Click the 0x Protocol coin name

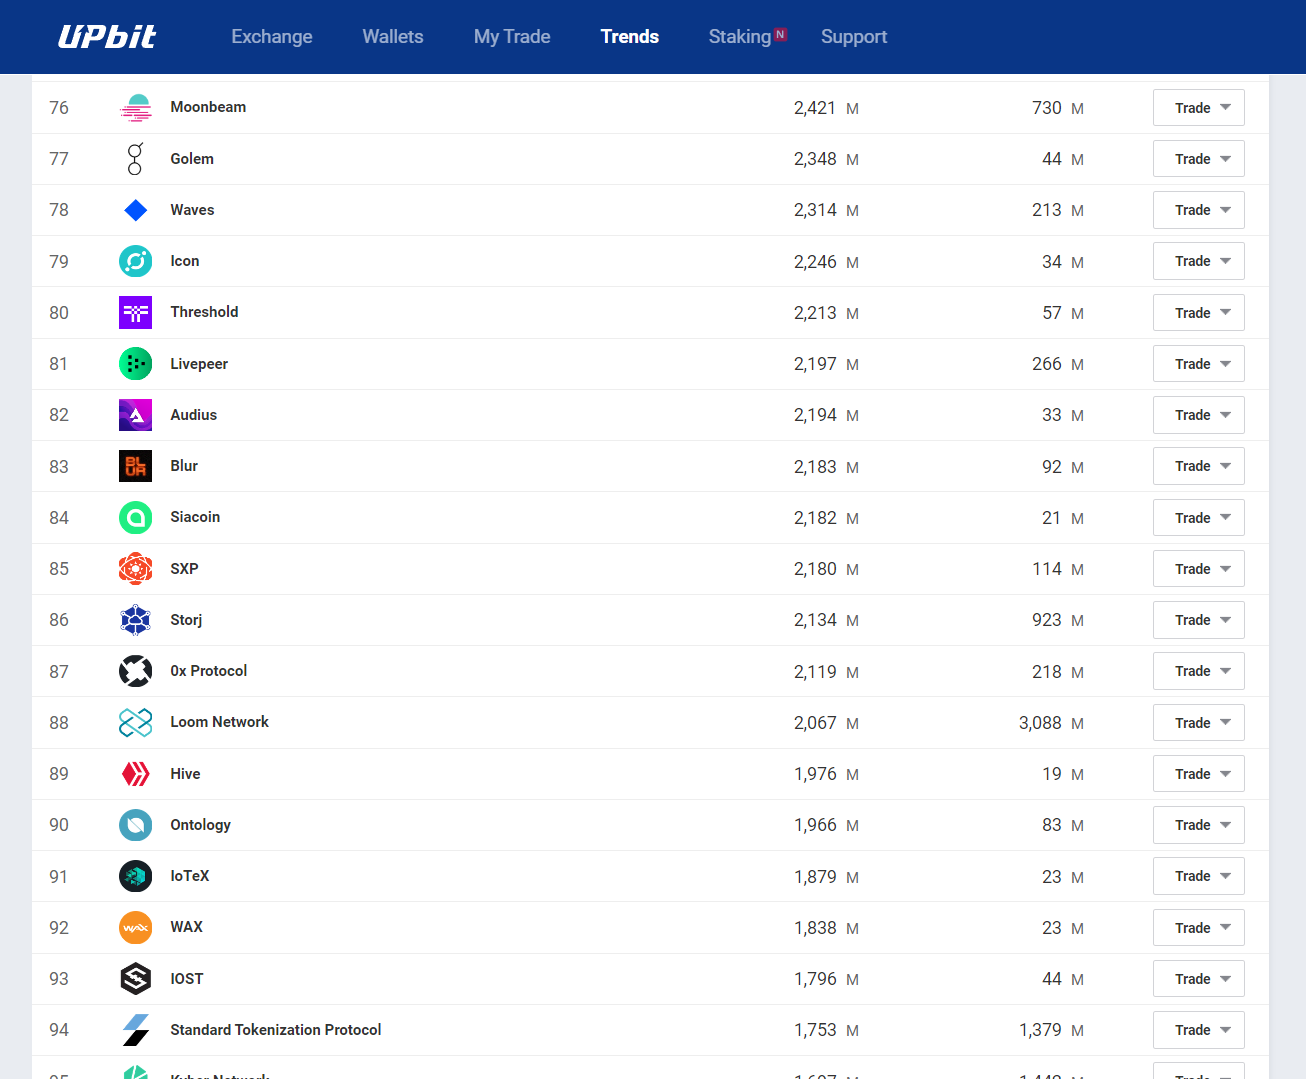tap(209, 671)
